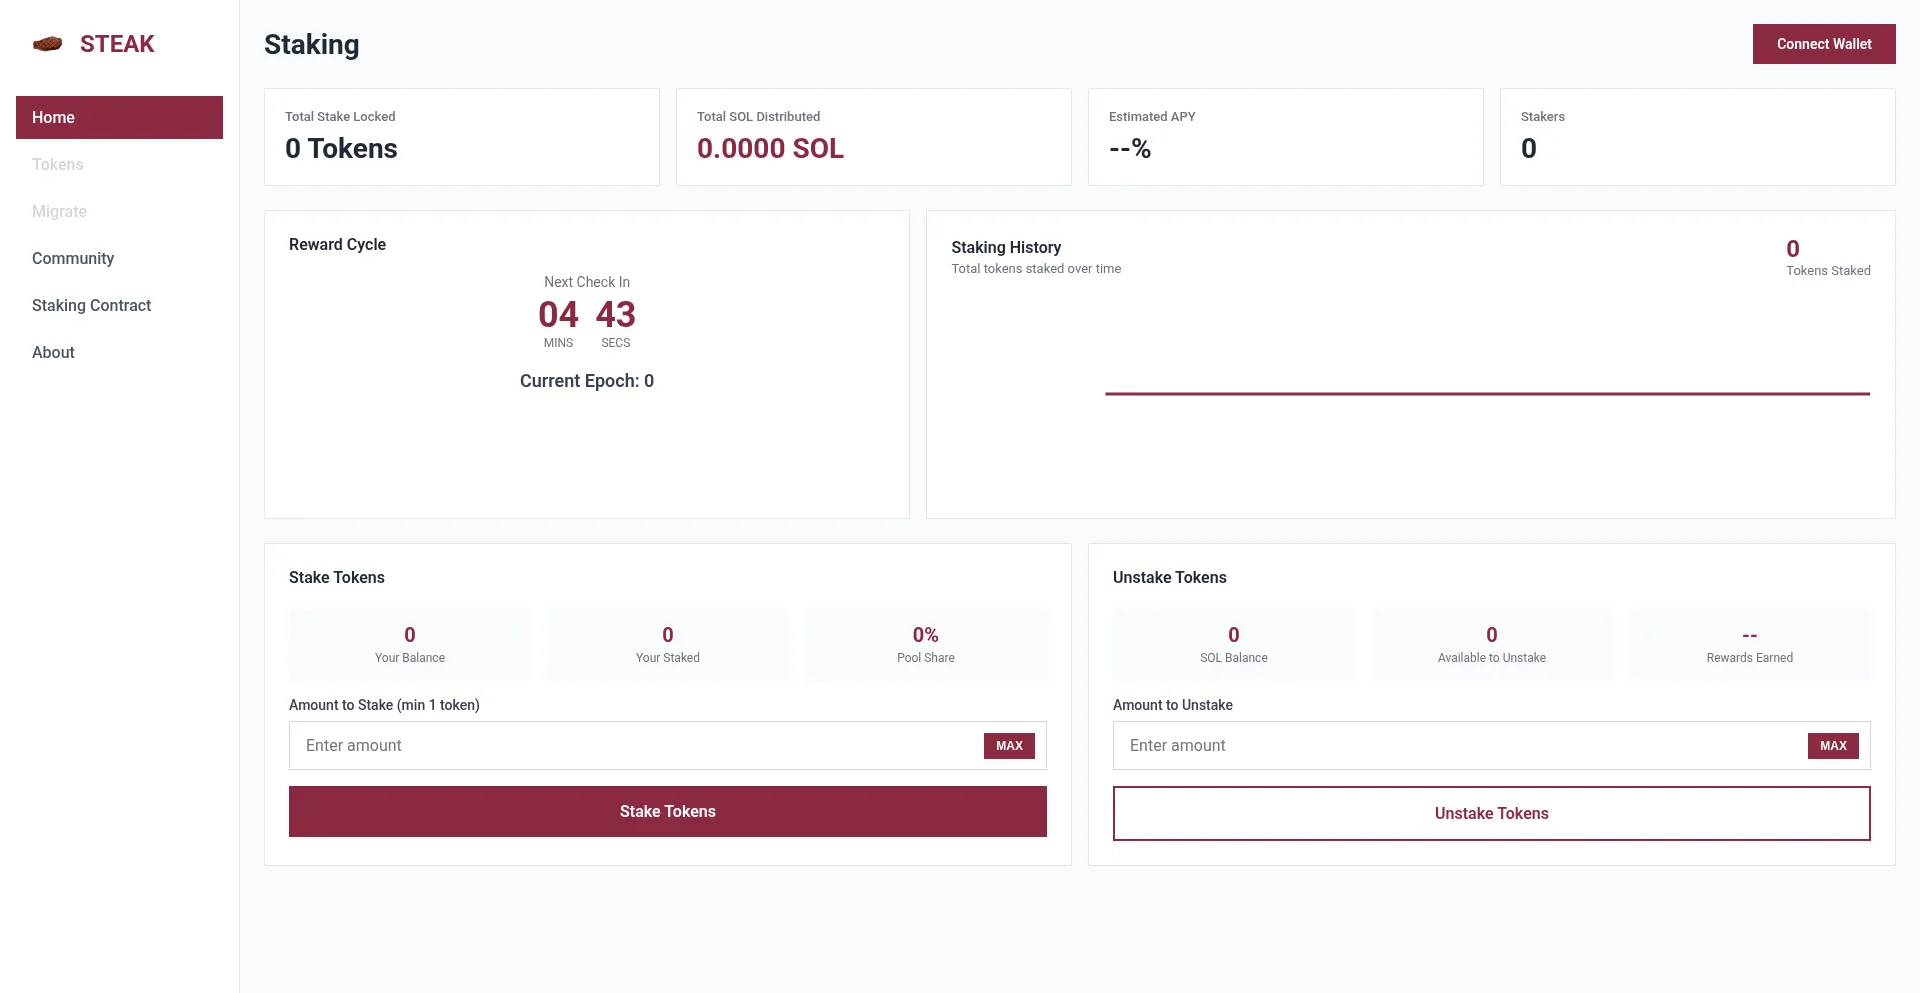
Task: Click the Staking History chart line
Action: [1487, 394]
